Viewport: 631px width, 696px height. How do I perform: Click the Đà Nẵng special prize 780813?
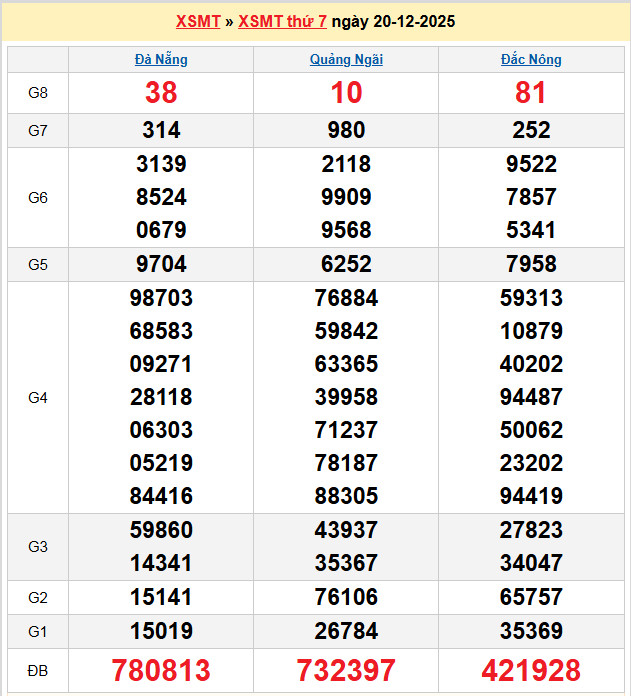click(x=161, y=670)
